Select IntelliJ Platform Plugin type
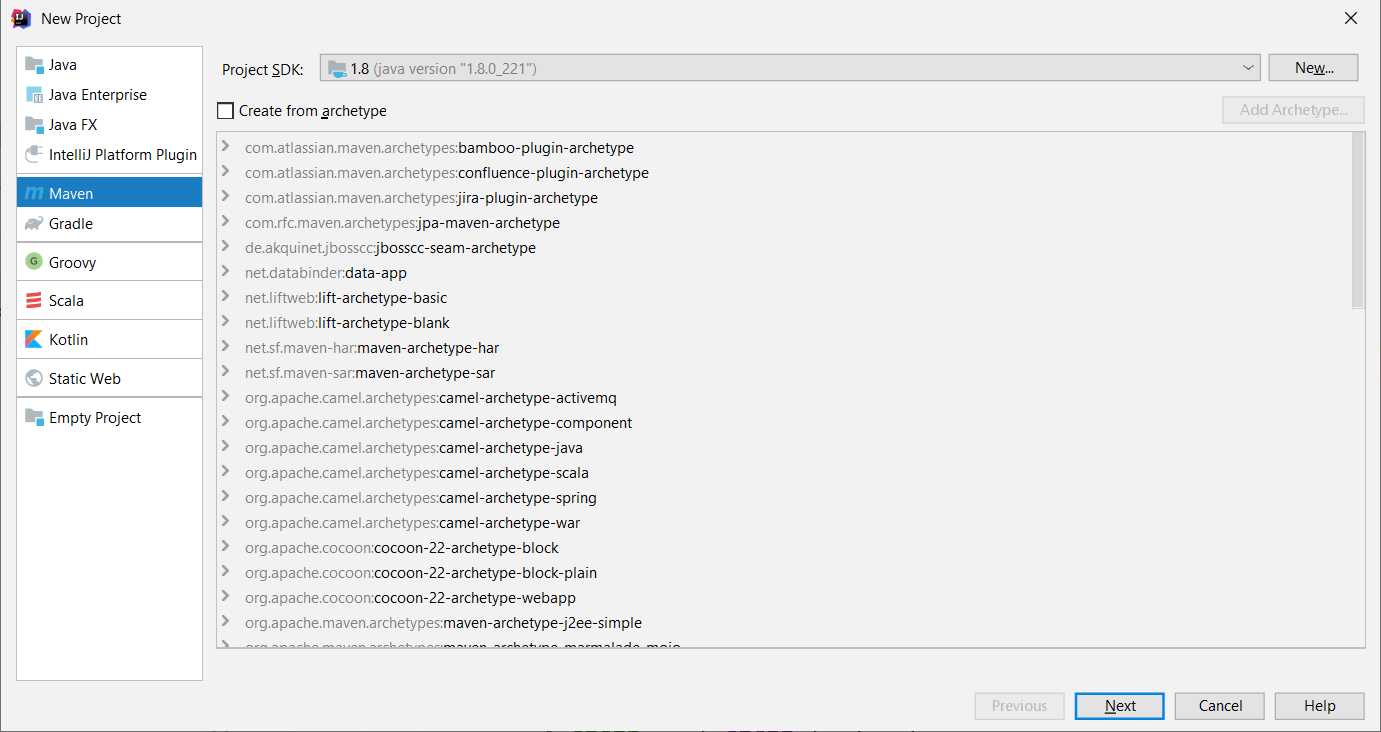The height and width of the screenshot is (732, 1381). click(x=109, y=155)
